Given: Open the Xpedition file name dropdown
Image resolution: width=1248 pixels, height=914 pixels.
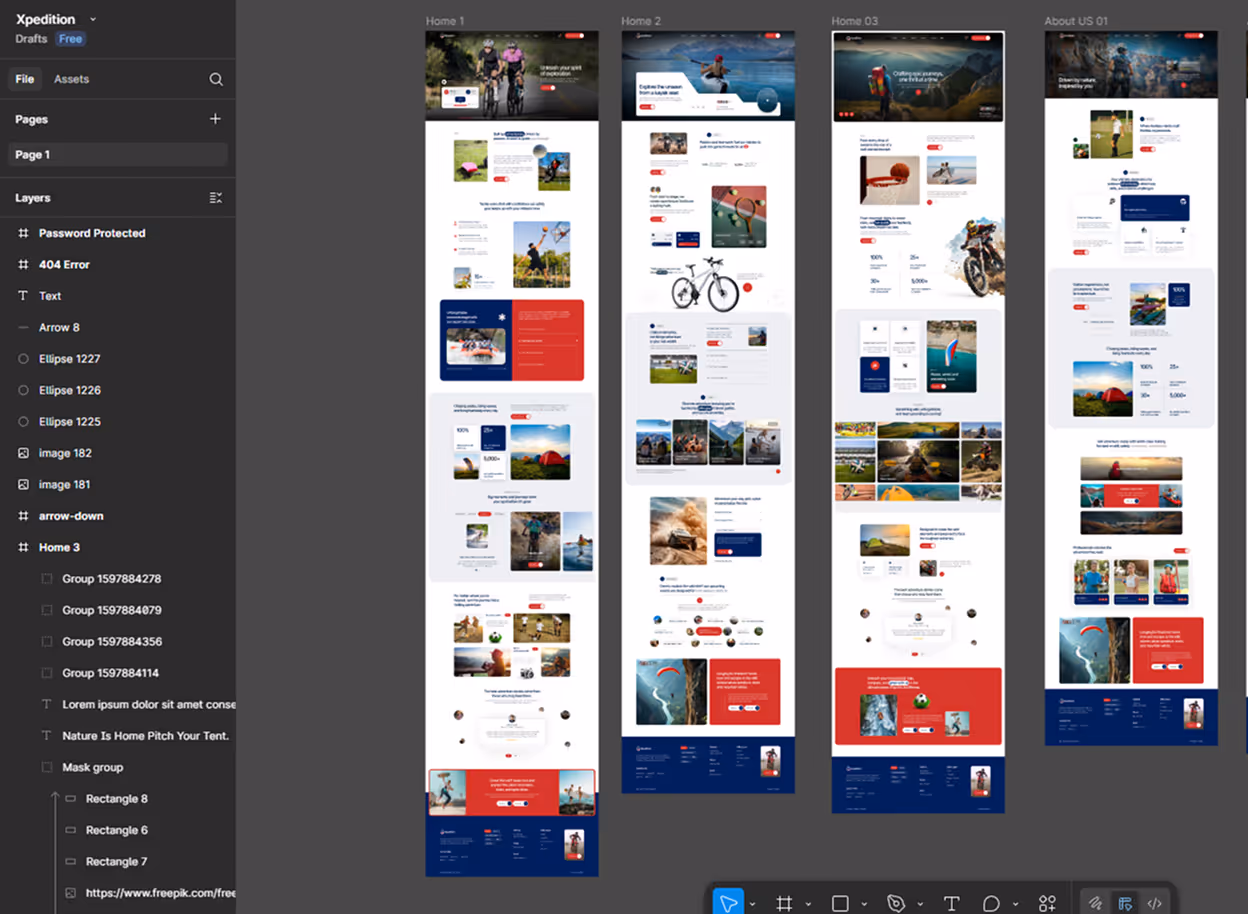Looking at the screenshot, I should point(91,18).
